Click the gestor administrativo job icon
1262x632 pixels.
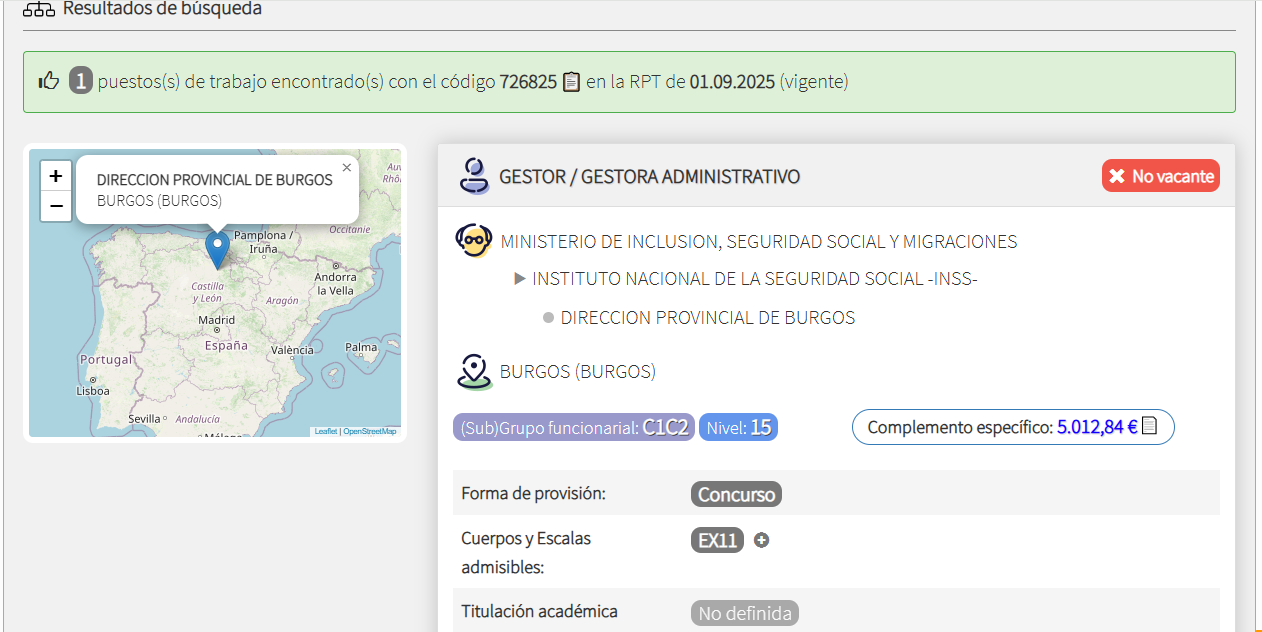474,176
